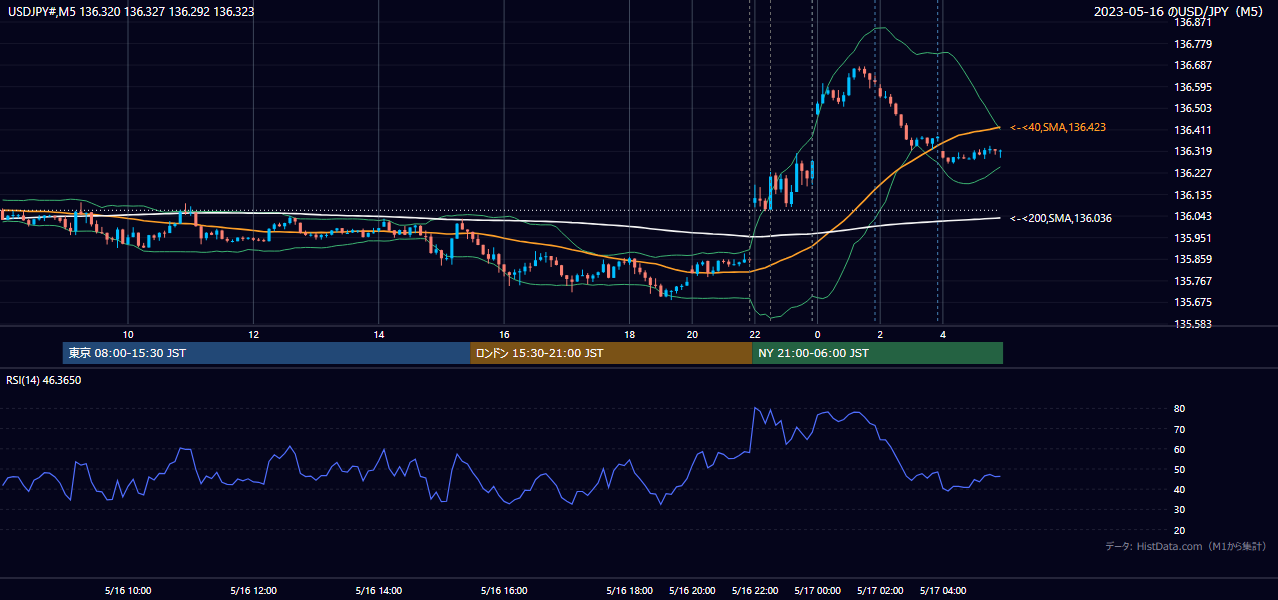Viewport: 1278px width, 600px height.
Task: Click the 5/16 18:00 date label
Action: (629, 591)
